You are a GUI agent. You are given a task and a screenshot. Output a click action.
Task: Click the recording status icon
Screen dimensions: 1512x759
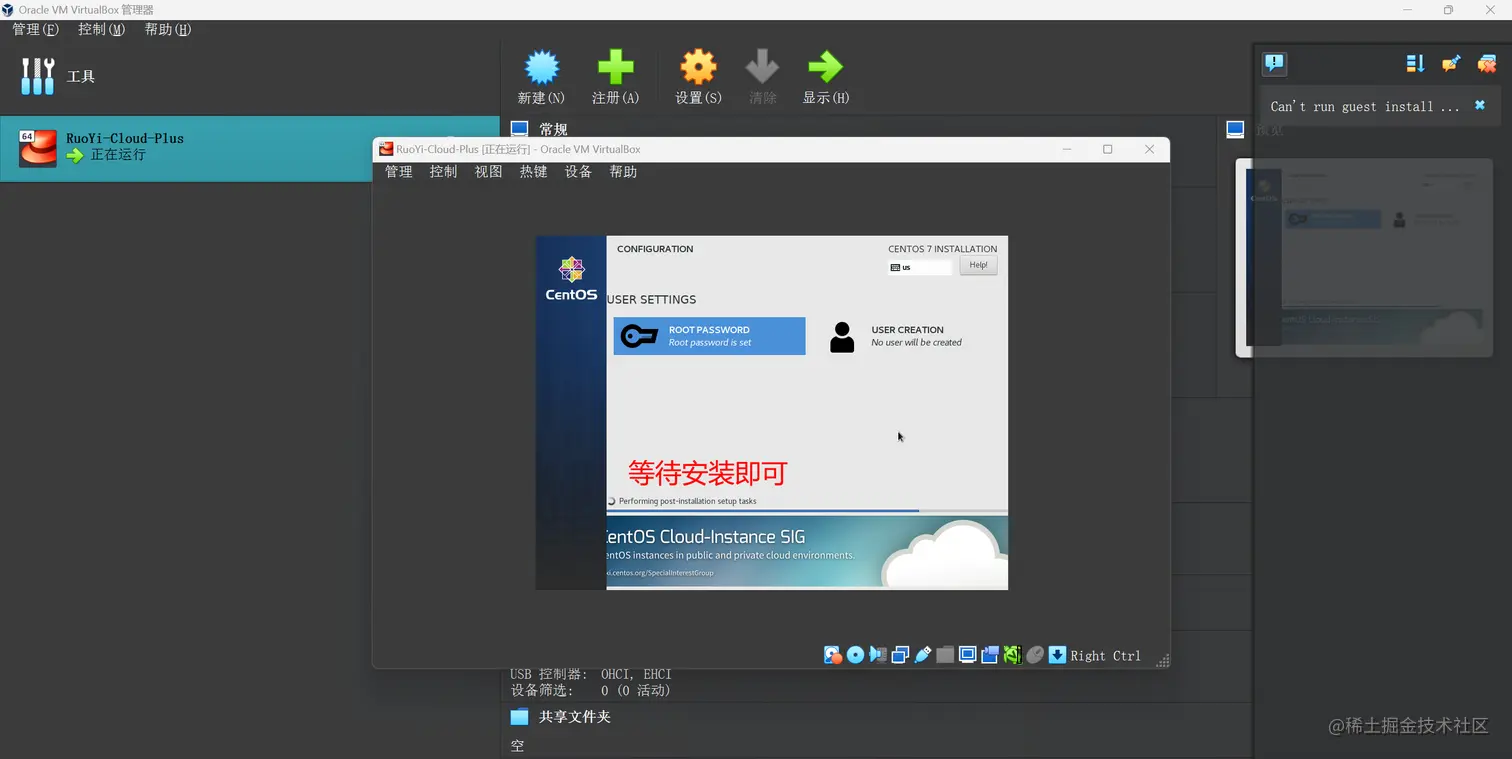point(990,655)
